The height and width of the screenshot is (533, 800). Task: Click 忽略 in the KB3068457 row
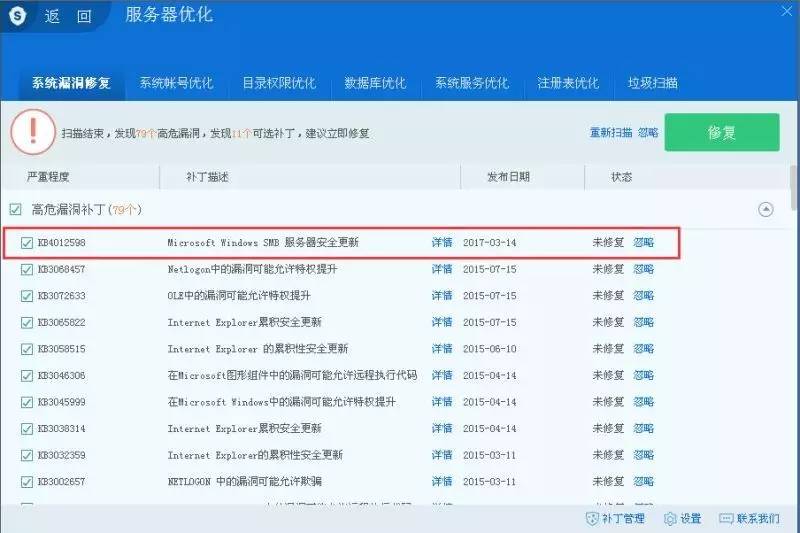(x=643, y=269)
